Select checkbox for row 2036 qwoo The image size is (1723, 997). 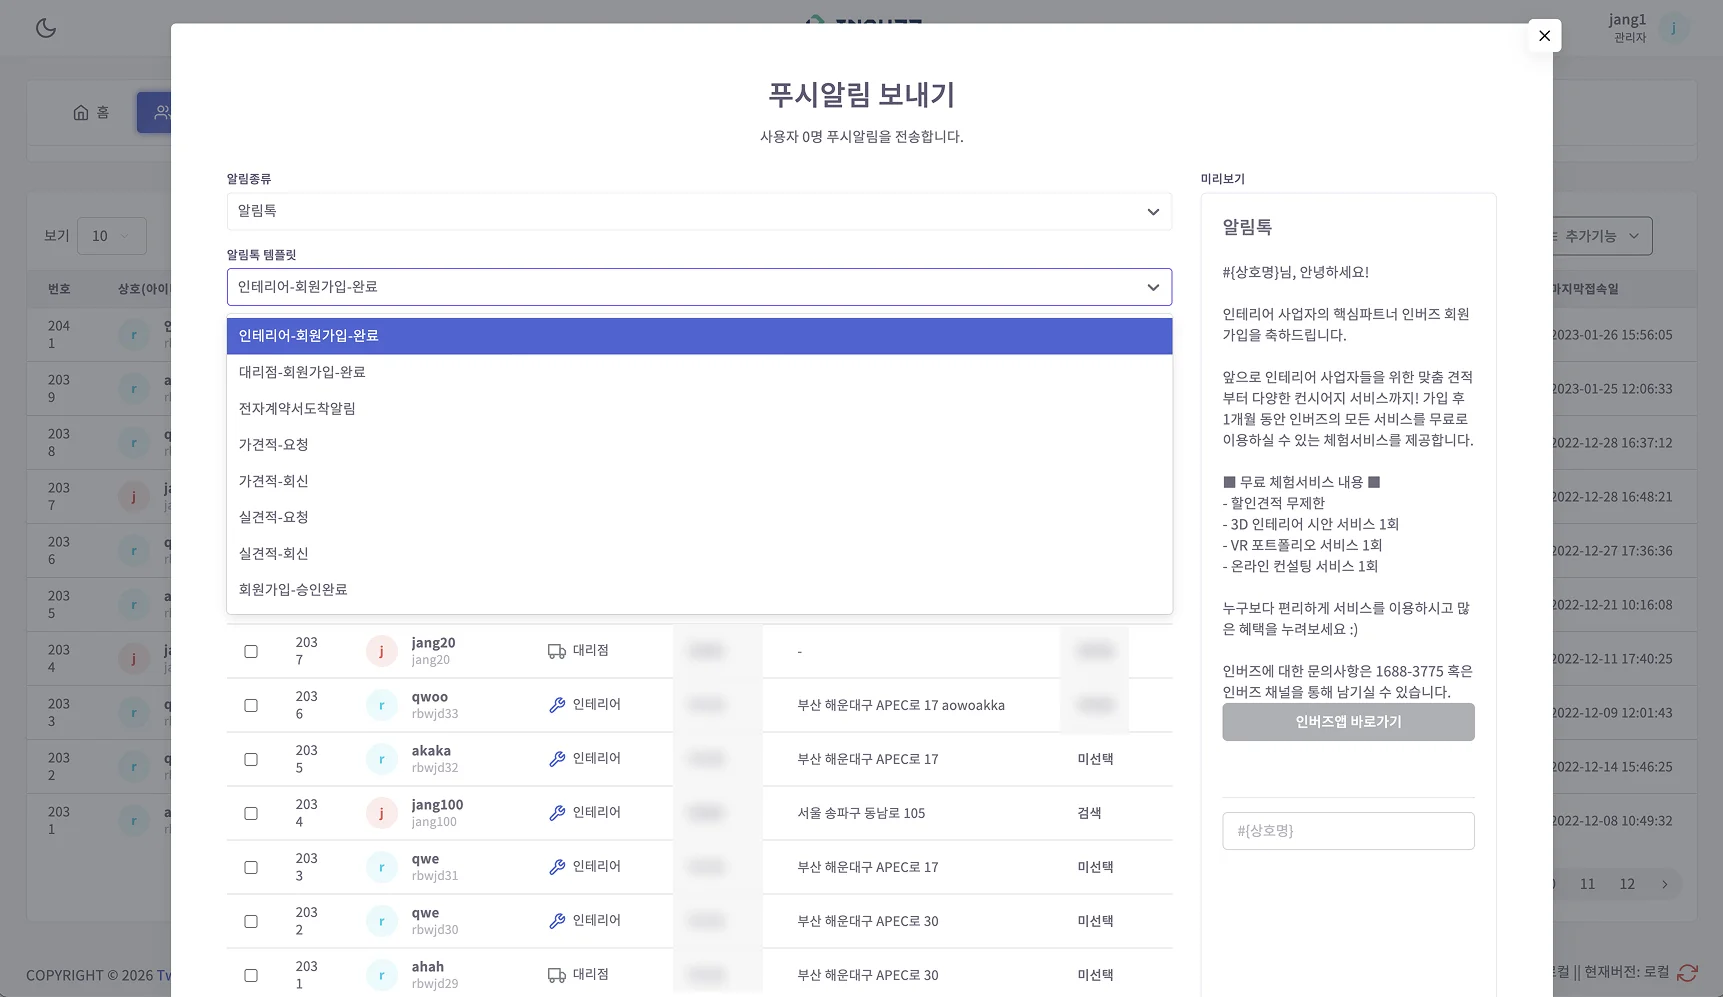[x=251, y=705]
